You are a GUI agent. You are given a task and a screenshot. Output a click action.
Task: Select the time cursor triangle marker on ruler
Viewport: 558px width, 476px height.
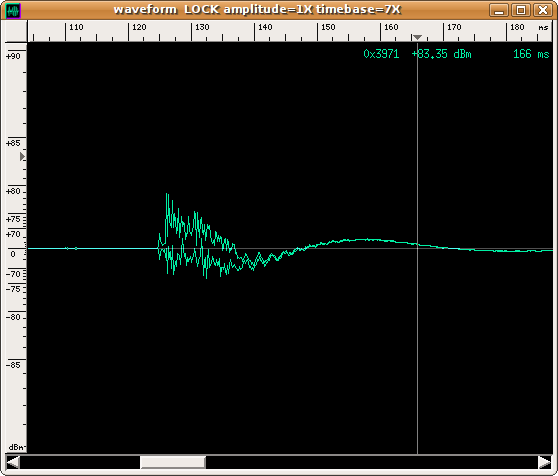point(417,37)
